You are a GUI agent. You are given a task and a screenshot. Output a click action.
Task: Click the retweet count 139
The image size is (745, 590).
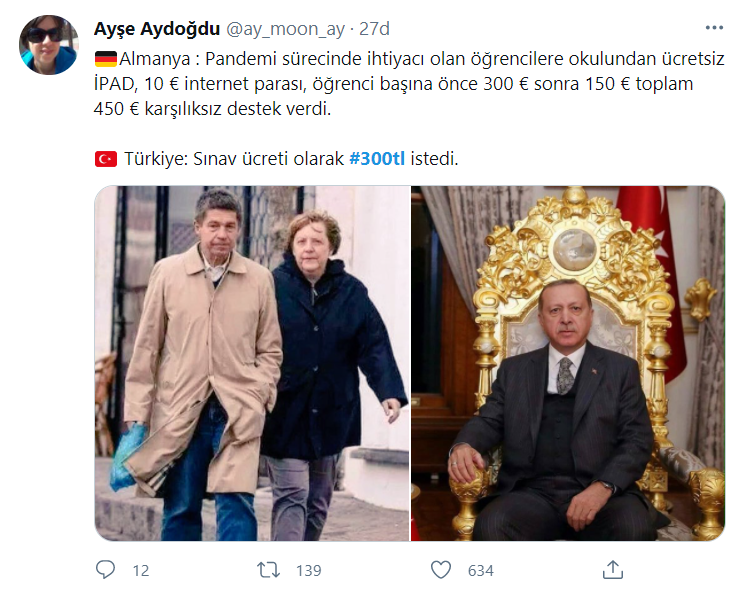point(309,570)
